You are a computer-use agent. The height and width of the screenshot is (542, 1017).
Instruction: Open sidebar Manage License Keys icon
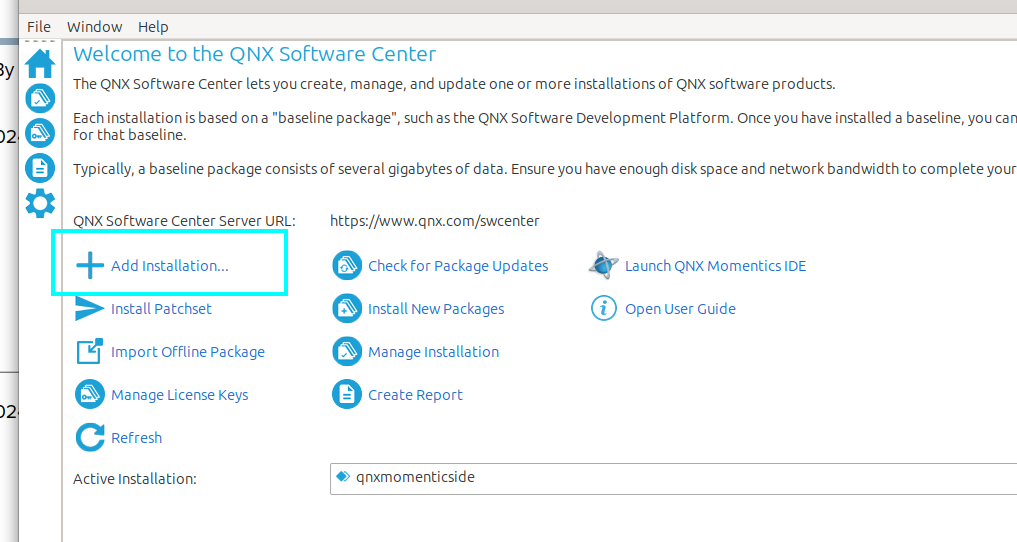click(40, 133)
